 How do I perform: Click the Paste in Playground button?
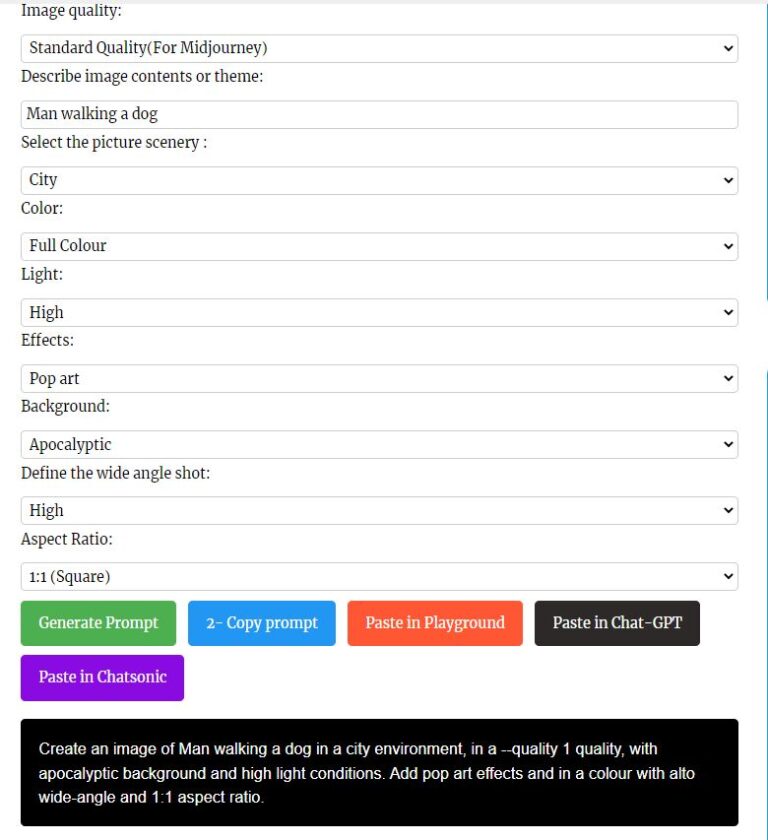pyautogui.click(x=435, y=623)
